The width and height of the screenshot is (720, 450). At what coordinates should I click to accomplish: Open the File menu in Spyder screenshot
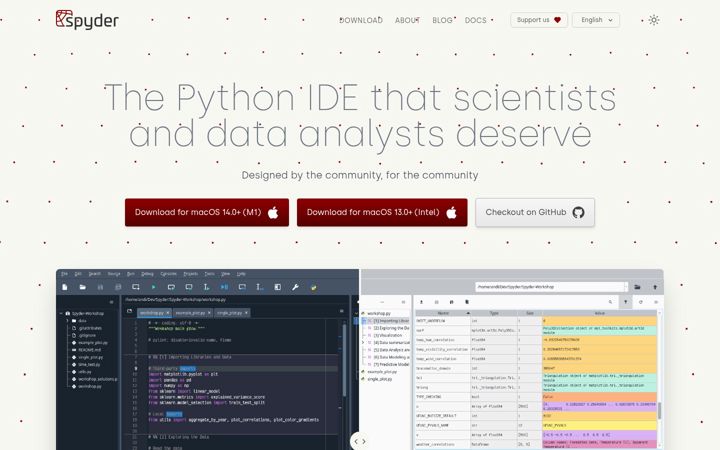[64, 274]
